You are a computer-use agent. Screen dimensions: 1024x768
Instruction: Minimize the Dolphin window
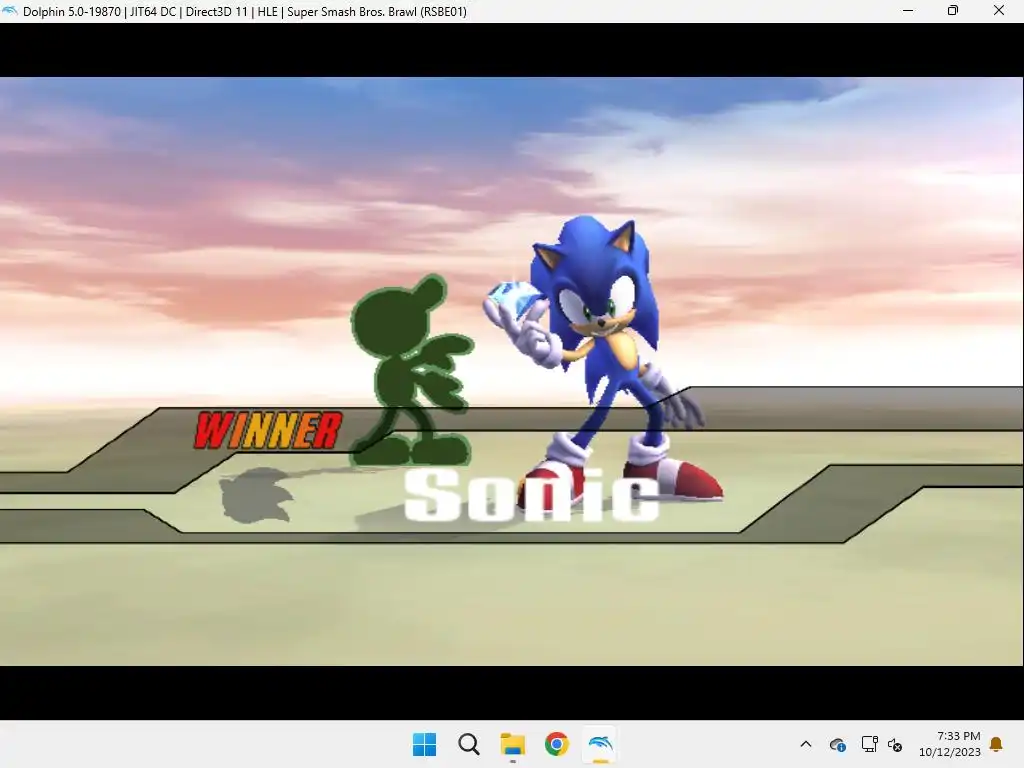tap(908, 10)
